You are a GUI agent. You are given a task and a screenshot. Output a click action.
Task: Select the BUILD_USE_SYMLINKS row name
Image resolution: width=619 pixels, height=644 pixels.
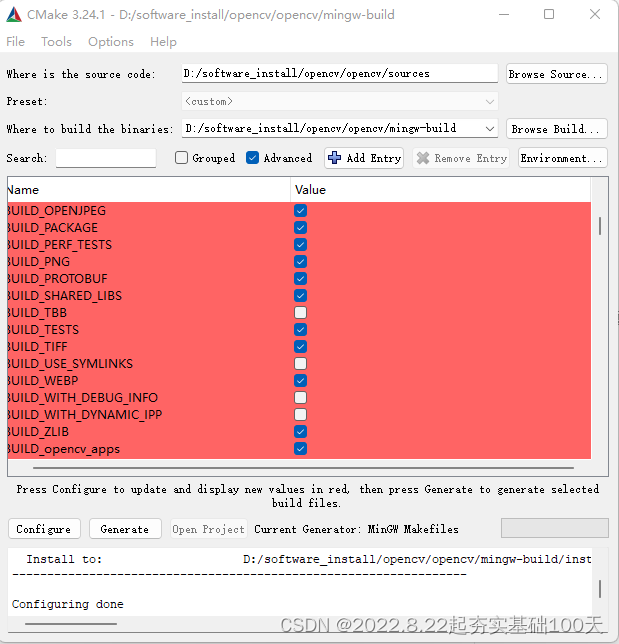coord(70,364)
